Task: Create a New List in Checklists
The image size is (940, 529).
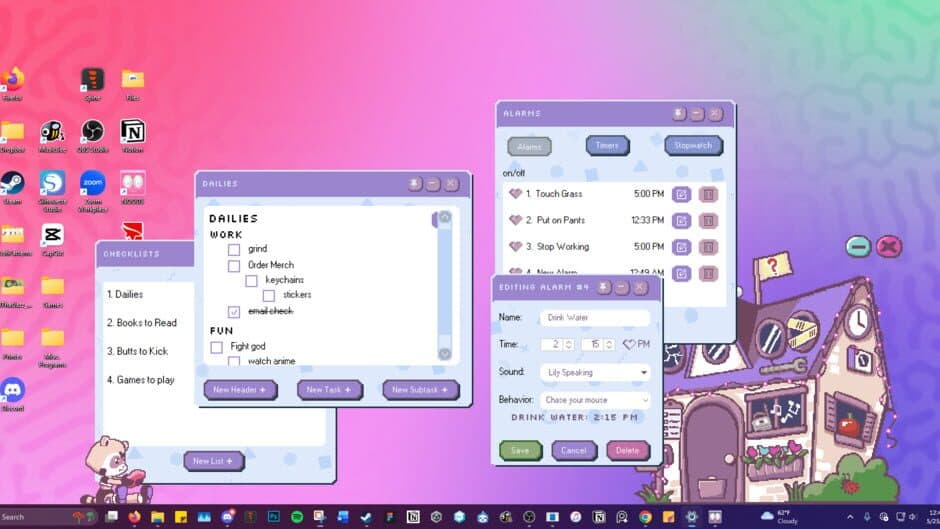Action: (x=213, y=461)
